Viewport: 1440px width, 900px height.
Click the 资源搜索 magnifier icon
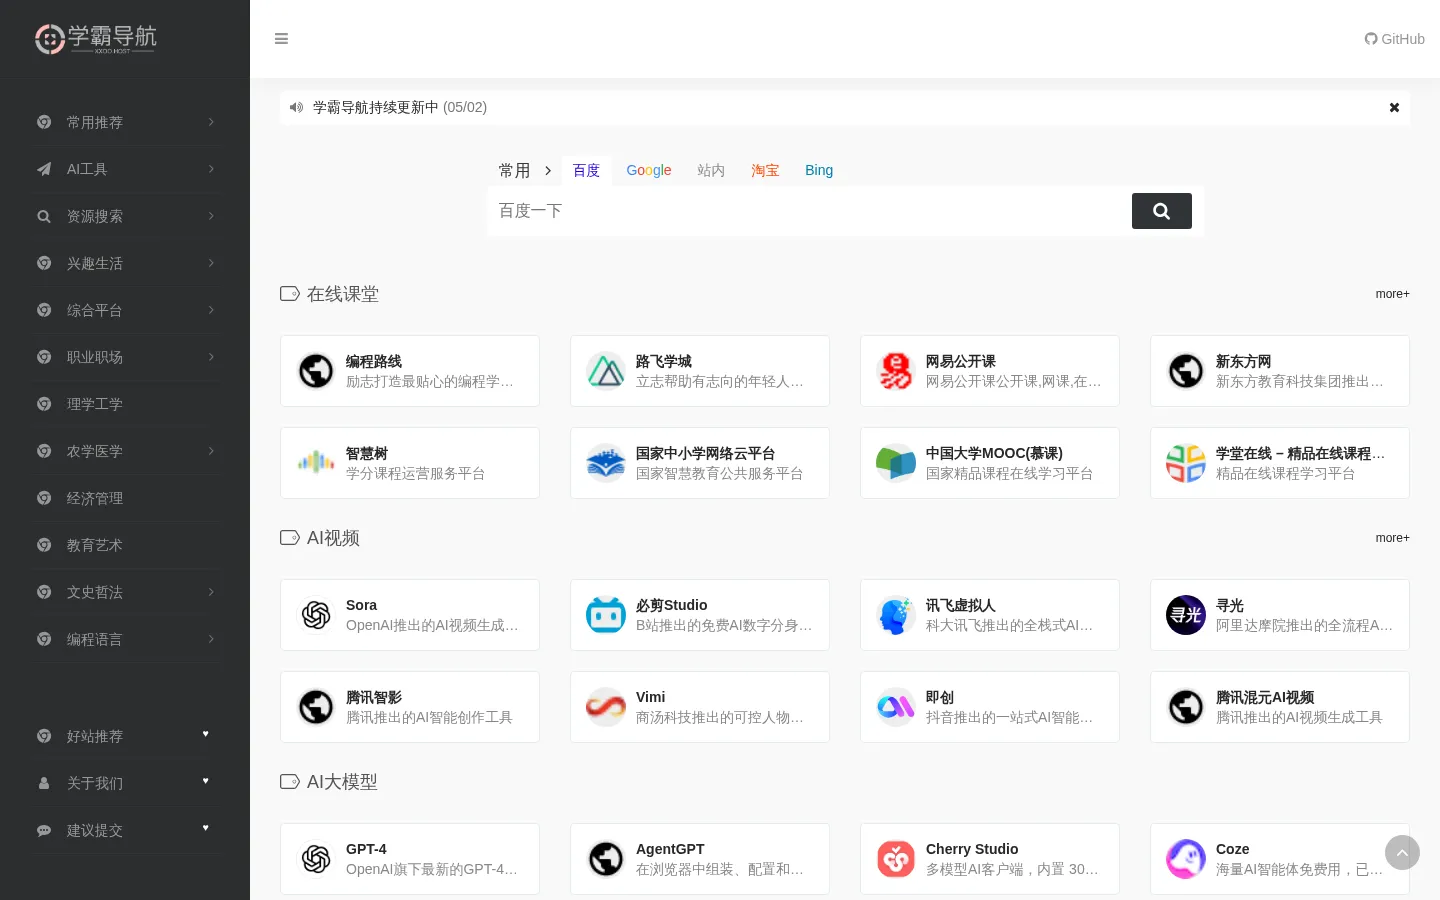point(44,216)
